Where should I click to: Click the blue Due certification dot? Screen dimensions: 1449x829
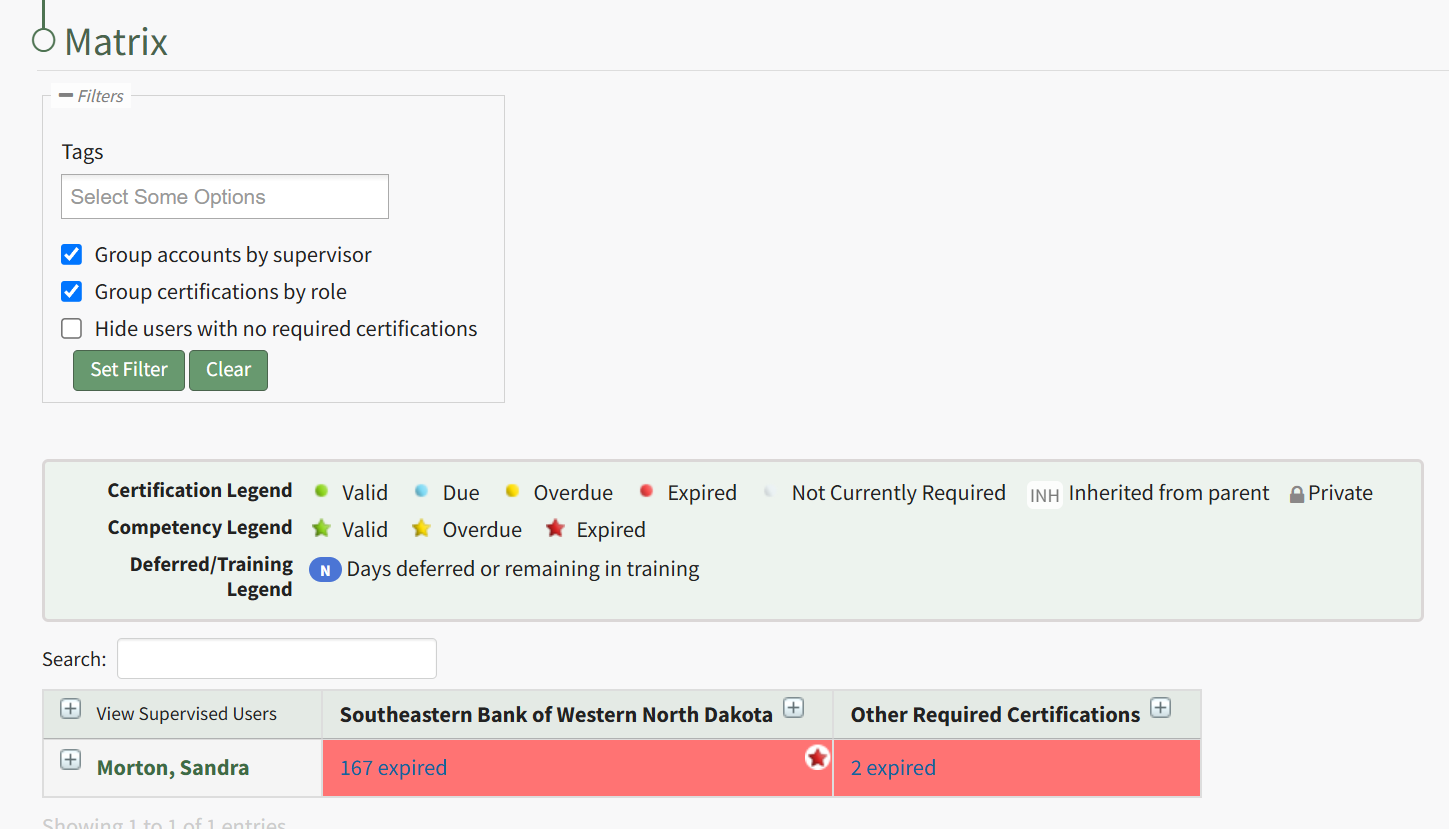pos(422,491)
